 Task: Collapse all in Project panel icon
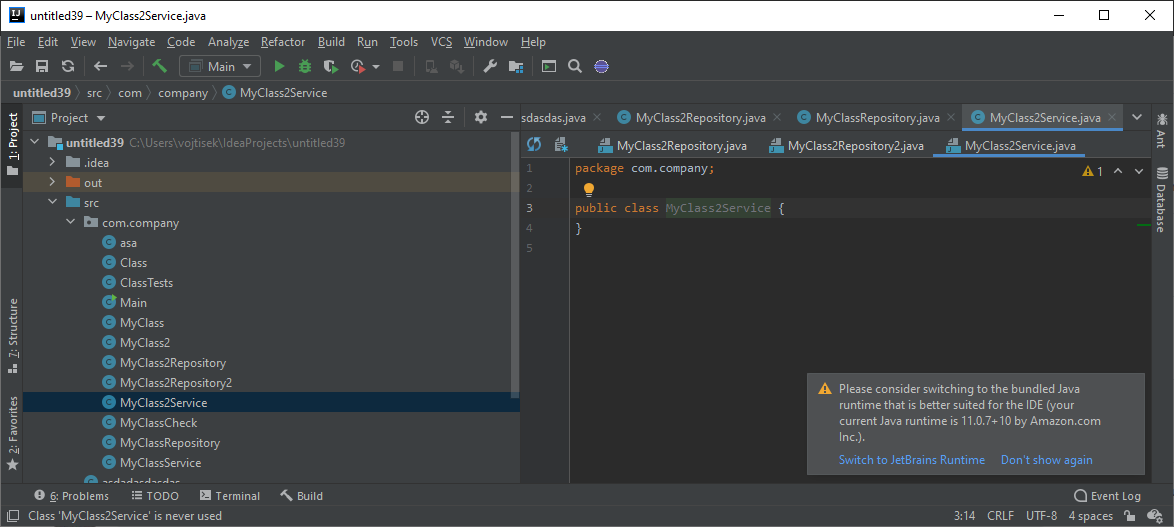(448, 118)
